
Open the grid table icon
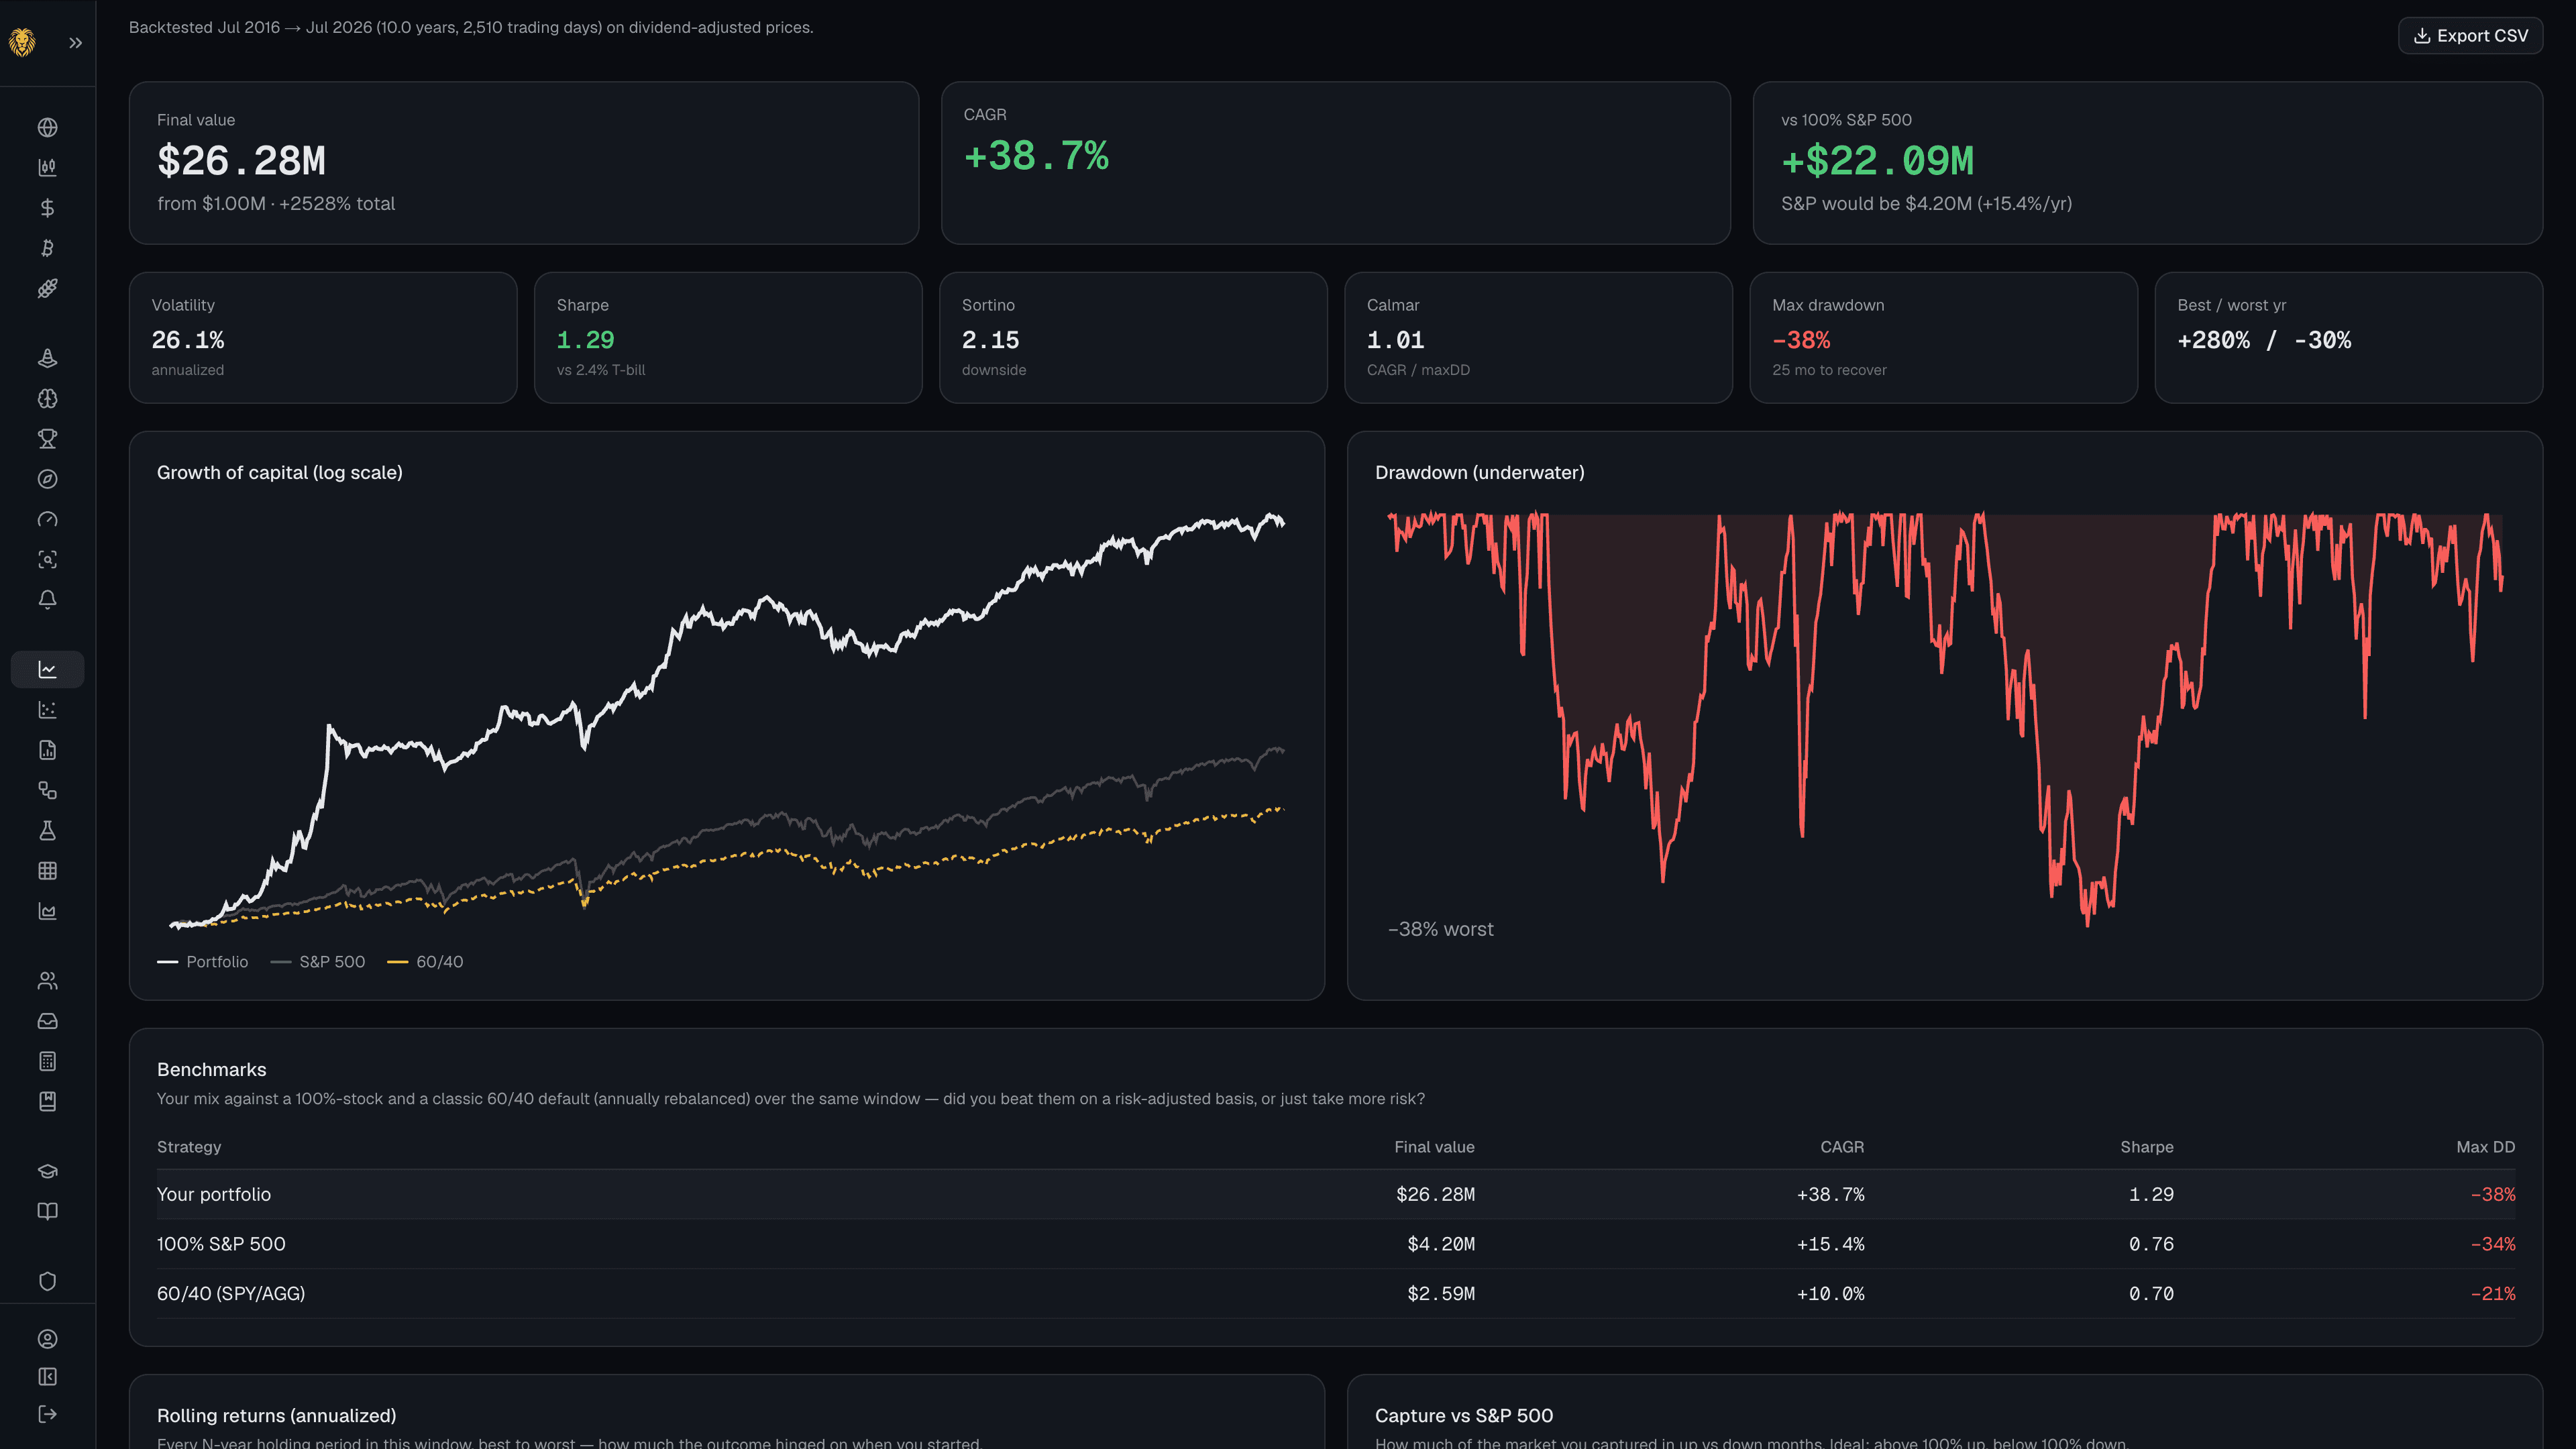pos(47,871)
